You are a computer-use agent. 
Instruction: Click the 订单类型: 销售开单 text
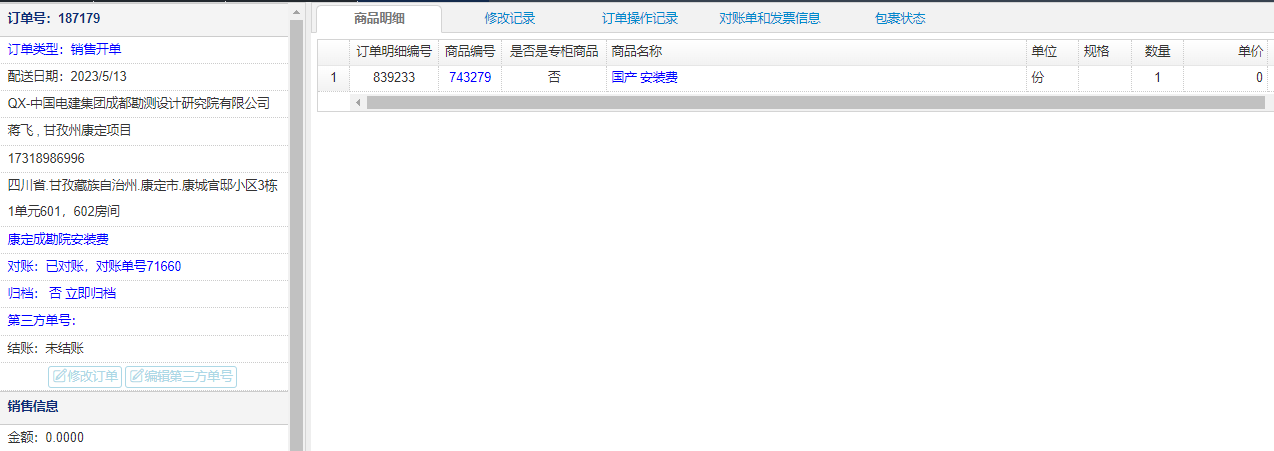(64, 49)
